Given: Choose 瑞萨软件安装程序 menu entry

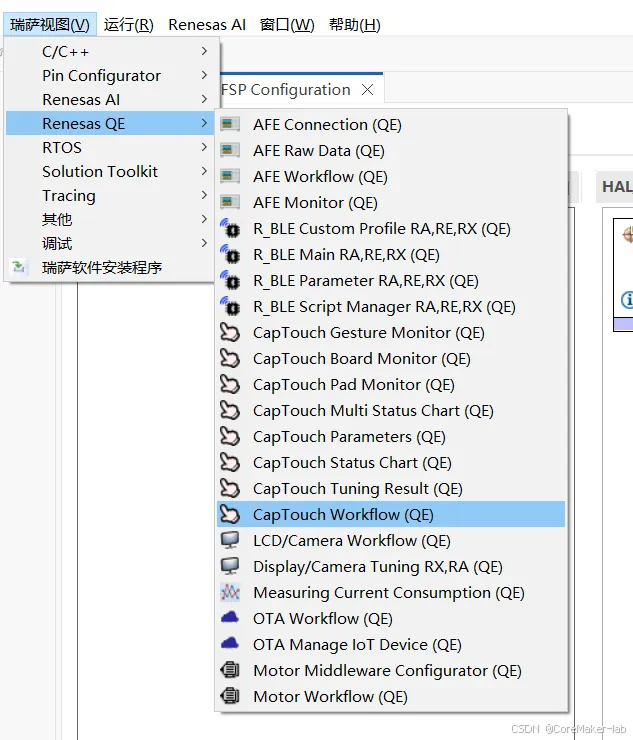Looking at the screenshot, I should coord(110,268).
